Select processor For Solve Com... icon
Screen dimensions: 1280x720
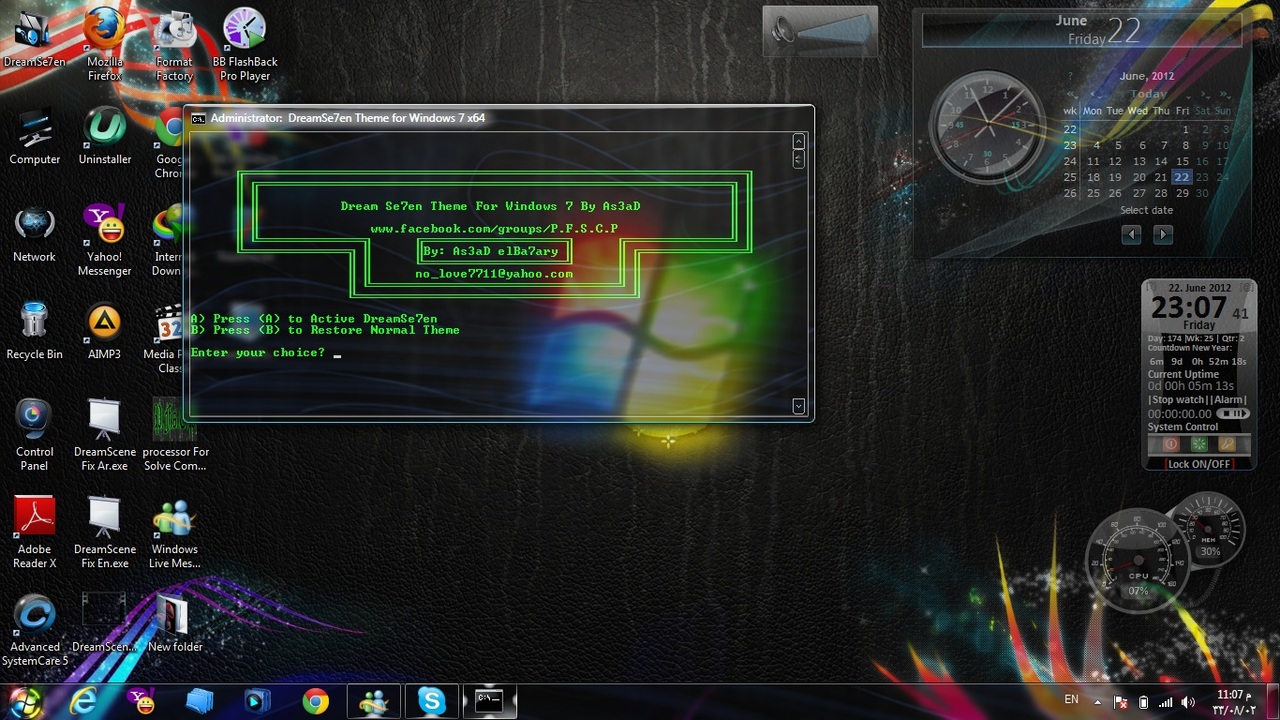[174, 436]
